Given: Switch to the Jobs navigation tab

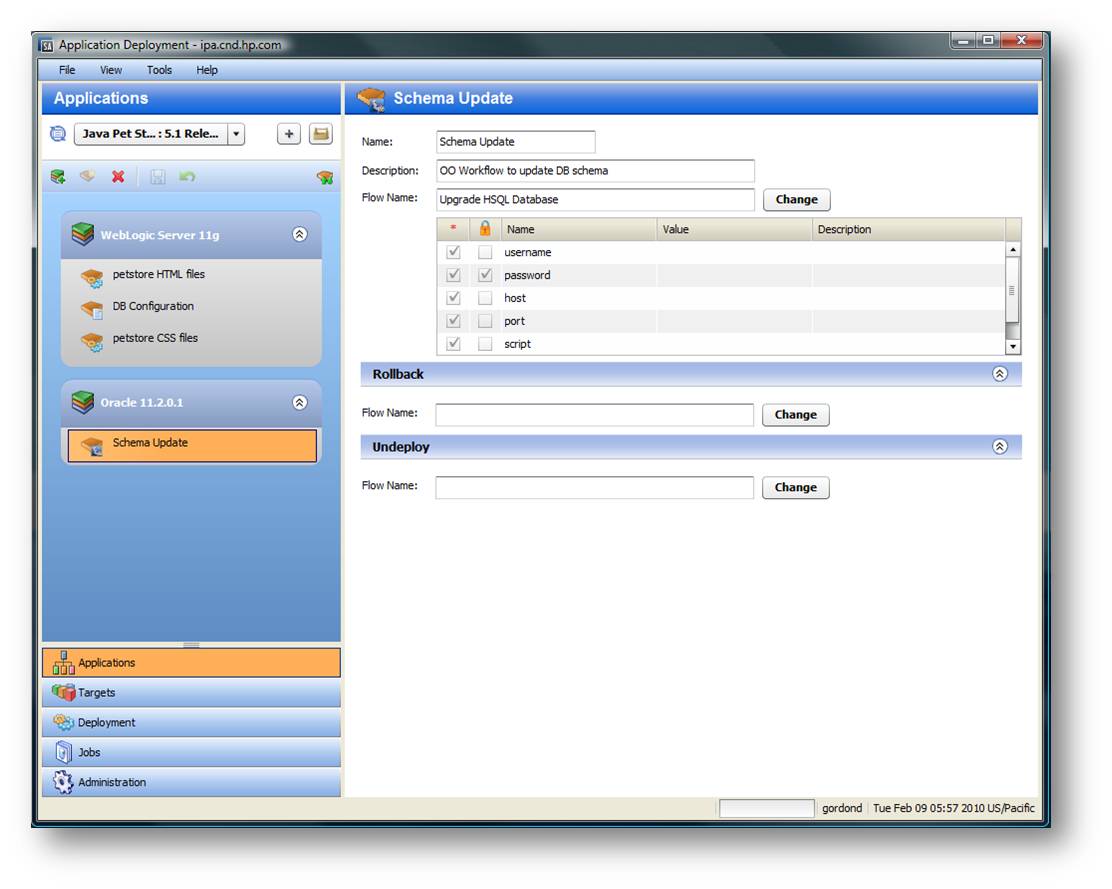Looking at the screenshot, I should [191, 752].
